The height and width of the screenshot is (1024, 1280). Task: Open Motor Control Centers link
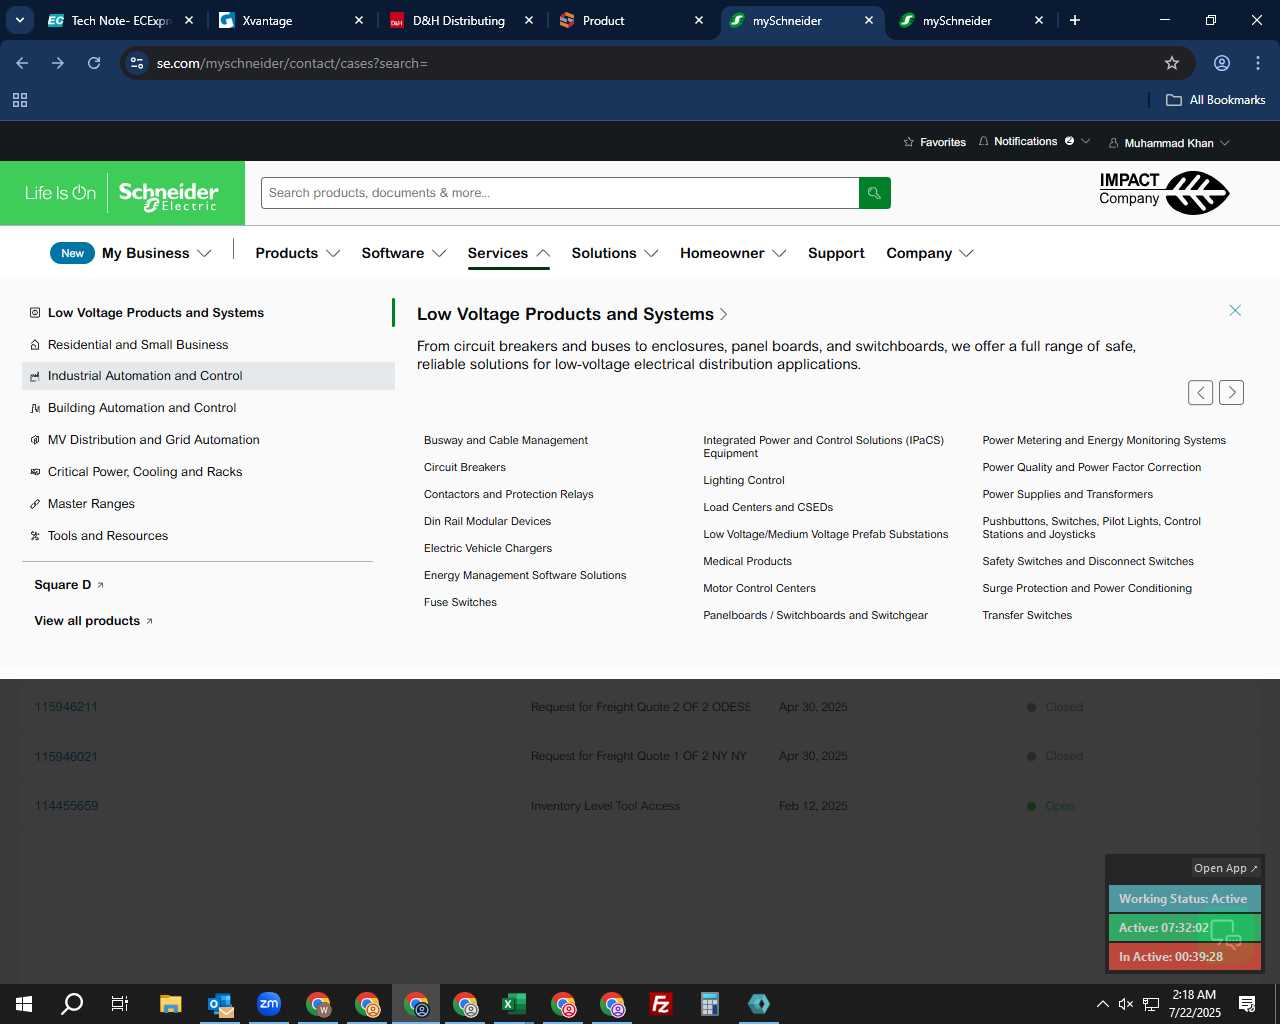coord(759,588)
